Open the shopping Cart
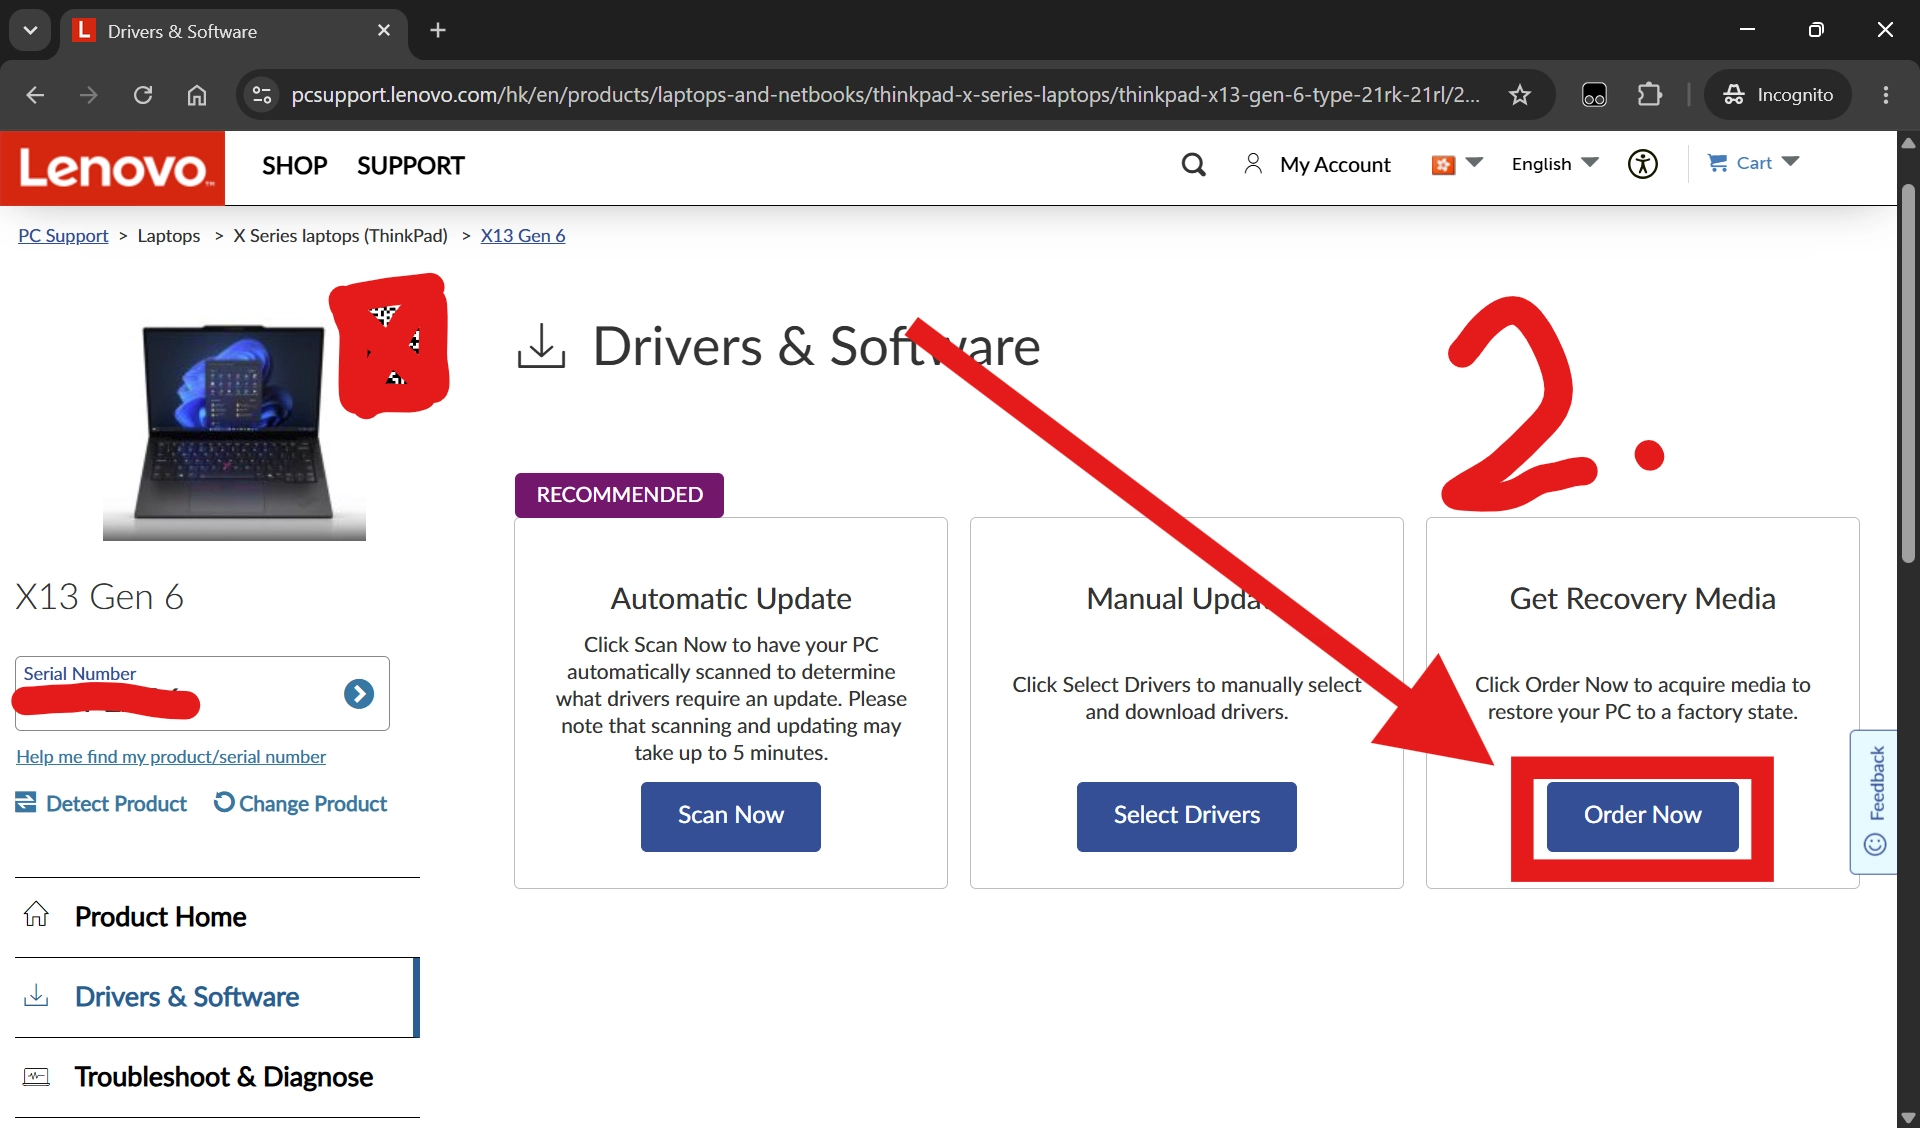This screenshot has height=1128, width=1920. click(x=1753, y=163)
